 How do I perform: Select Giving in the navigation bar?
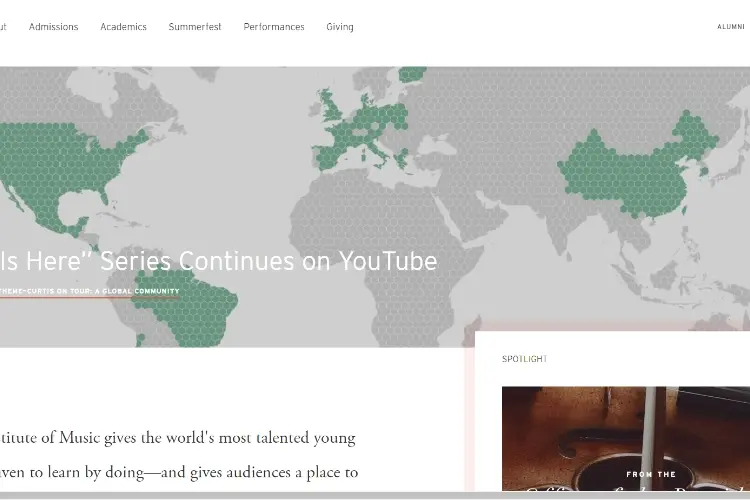340,27
